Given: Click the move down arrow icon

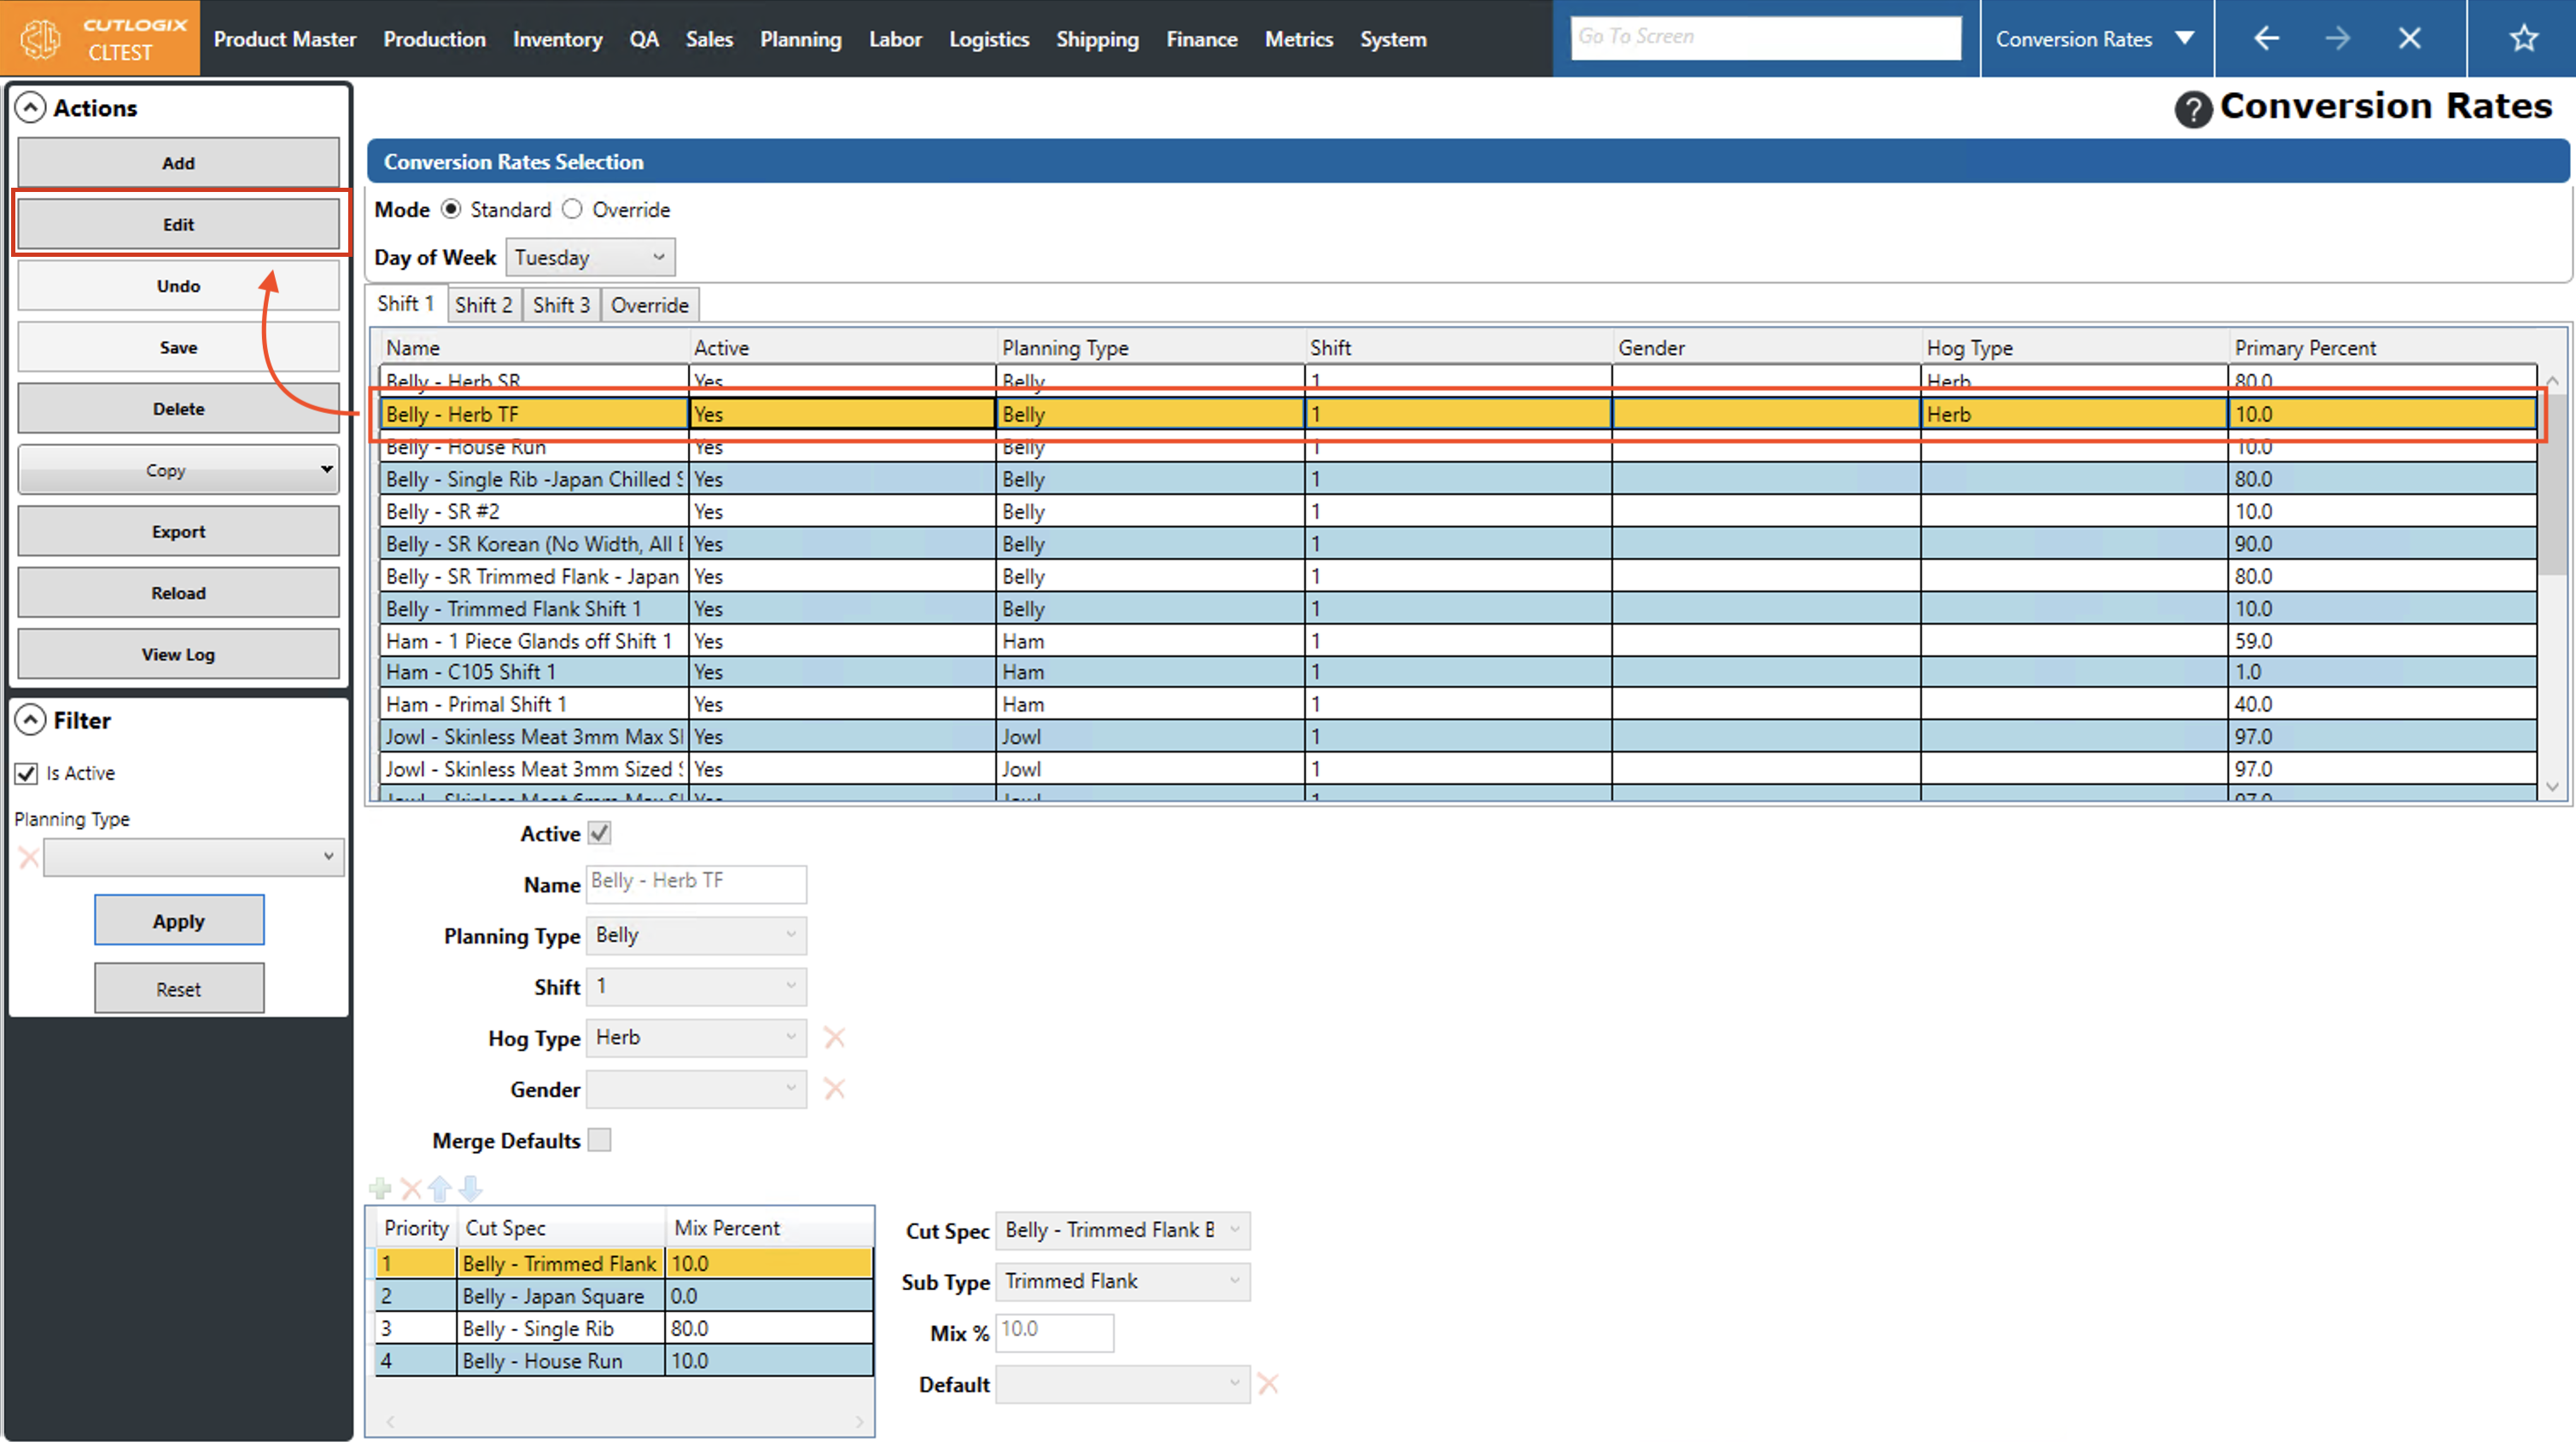Looking at the screenshot, I should pos(470,1188).
